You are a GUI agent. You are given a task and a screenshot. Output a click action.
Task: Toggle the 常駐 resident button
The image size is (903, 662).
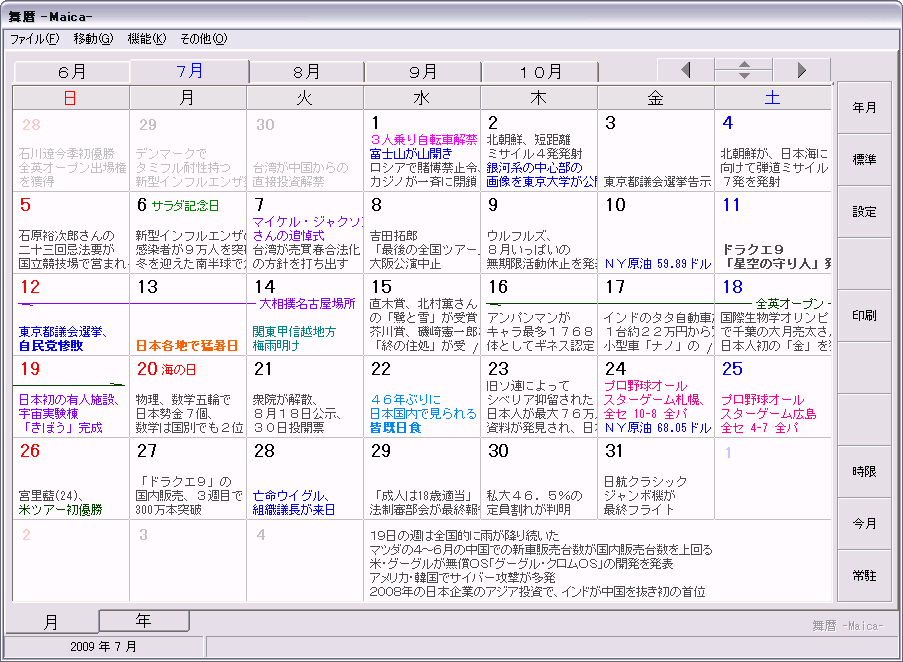point(864,576)
